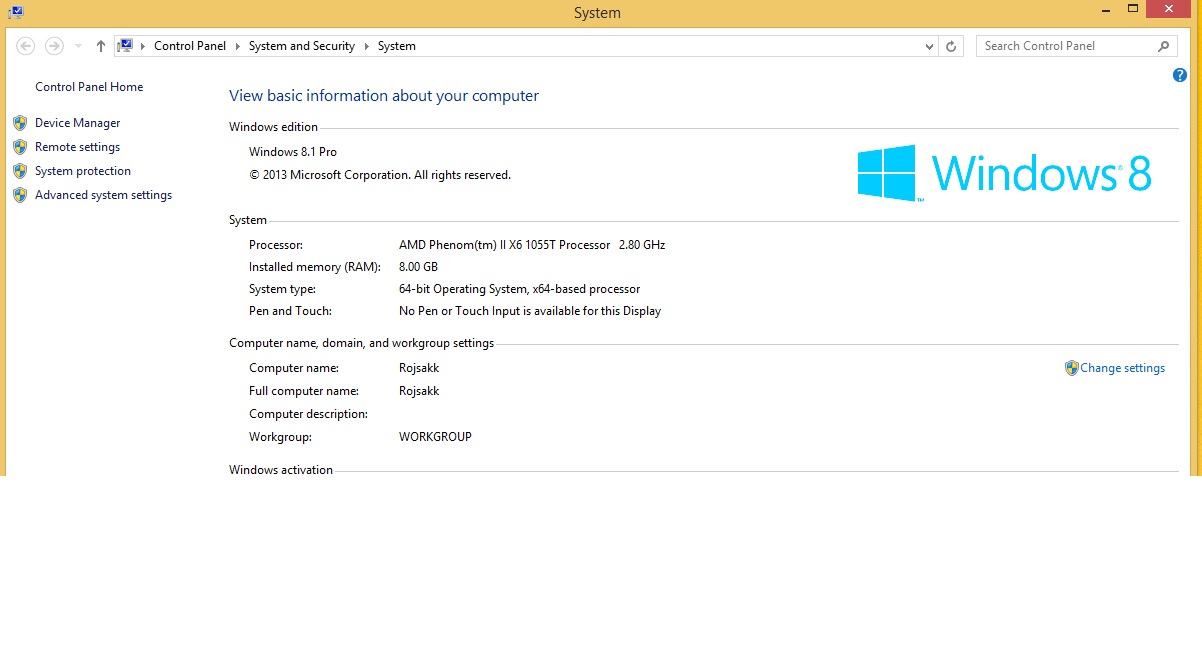1202x648 pixels.
Task: Click the Forward navigation arrow
Action: (55, 46)
